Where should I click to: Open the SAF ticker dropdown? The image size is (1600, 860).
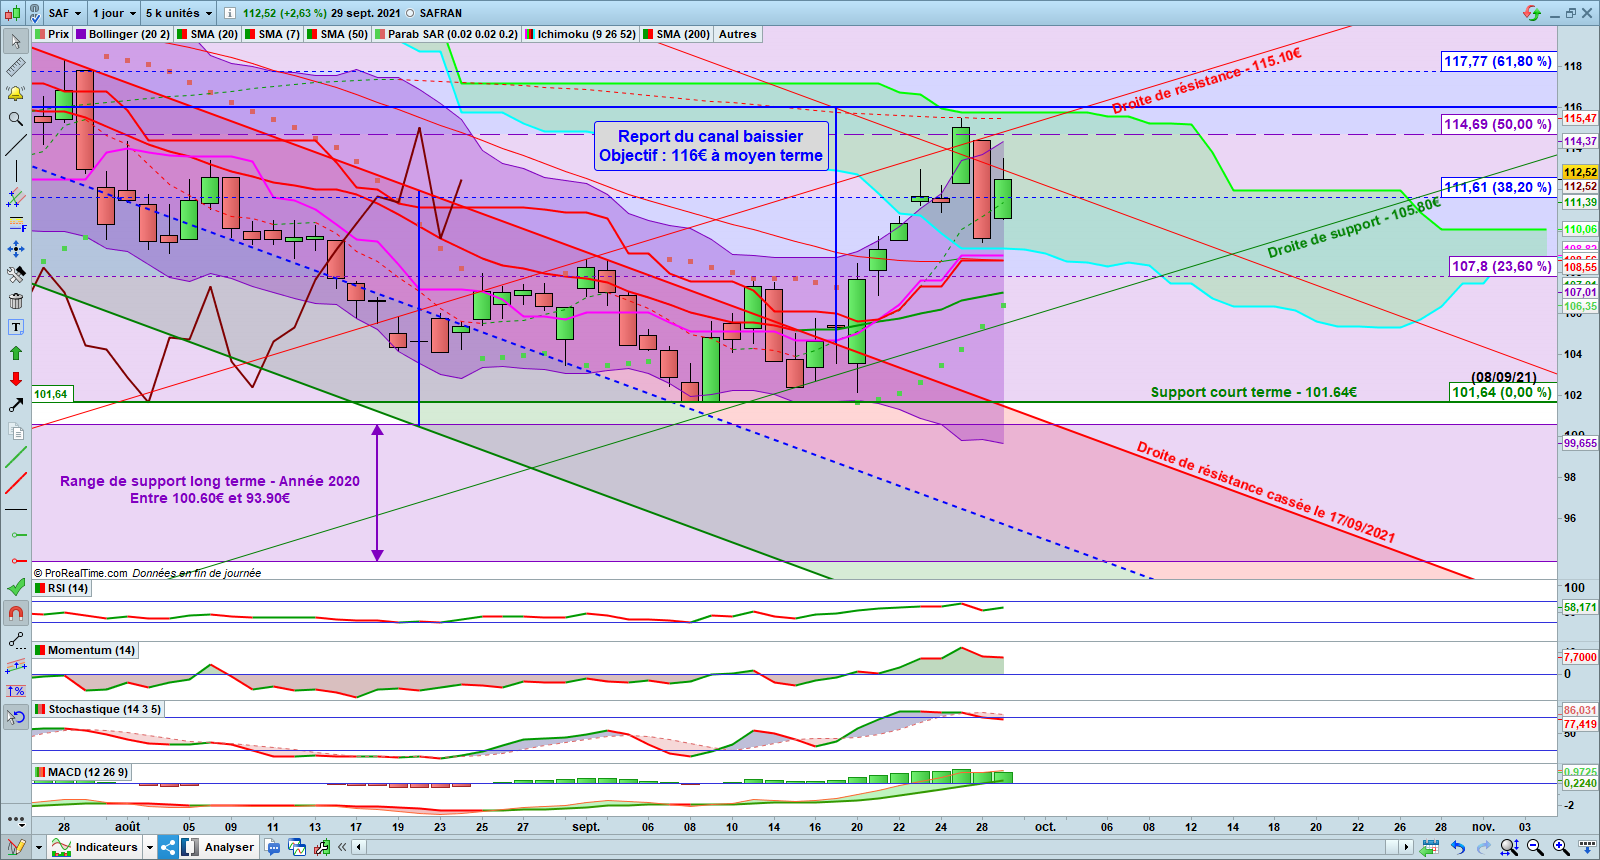[x=65, y=13]
